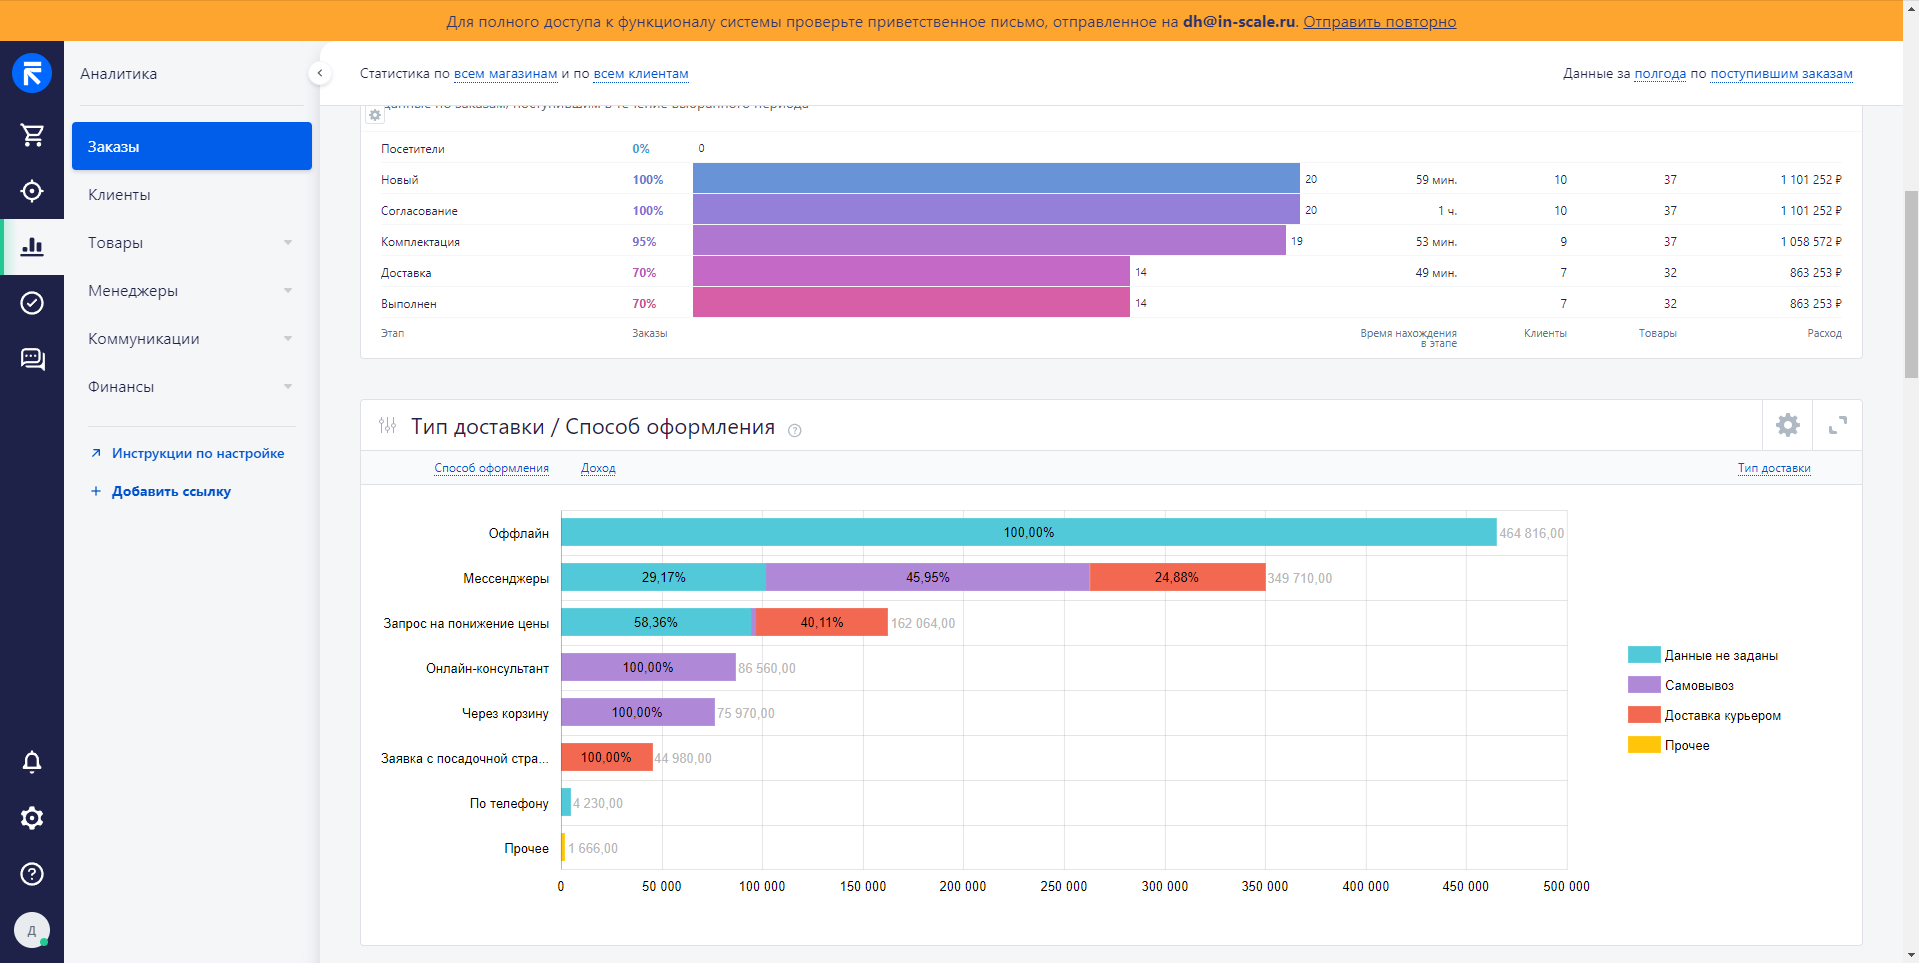Open the tasks checkmark circle icon
The image size is (1919, 963).
(32, 303)
